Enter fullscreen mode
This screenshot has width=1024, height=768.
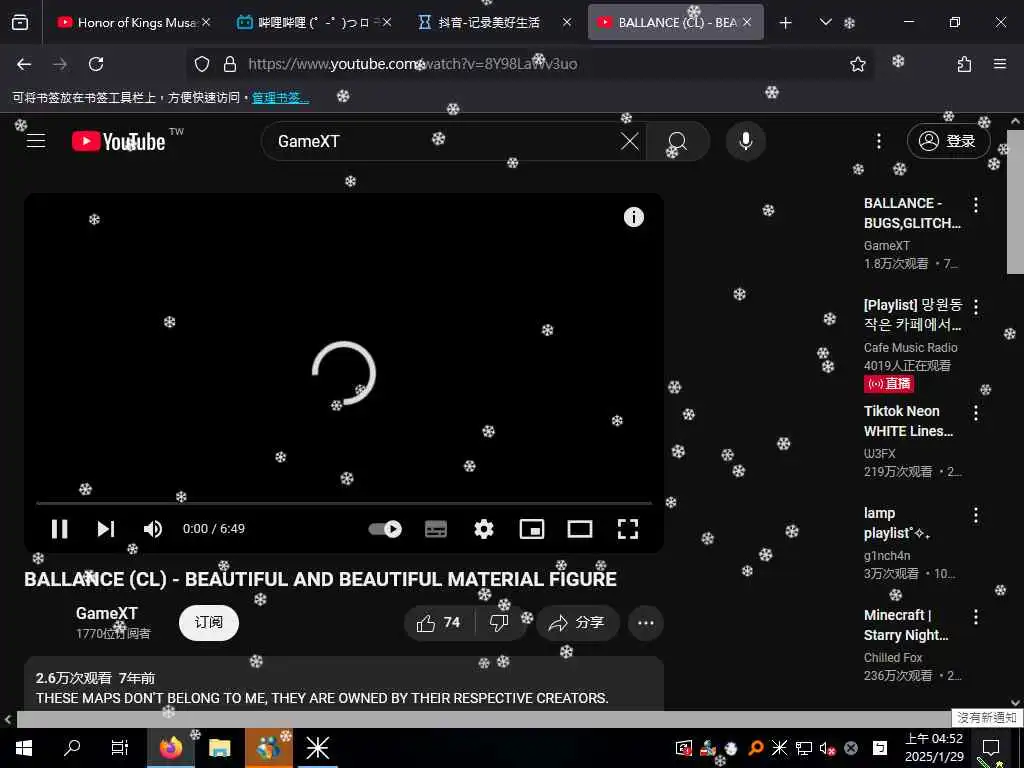click(x=628, y=528)
